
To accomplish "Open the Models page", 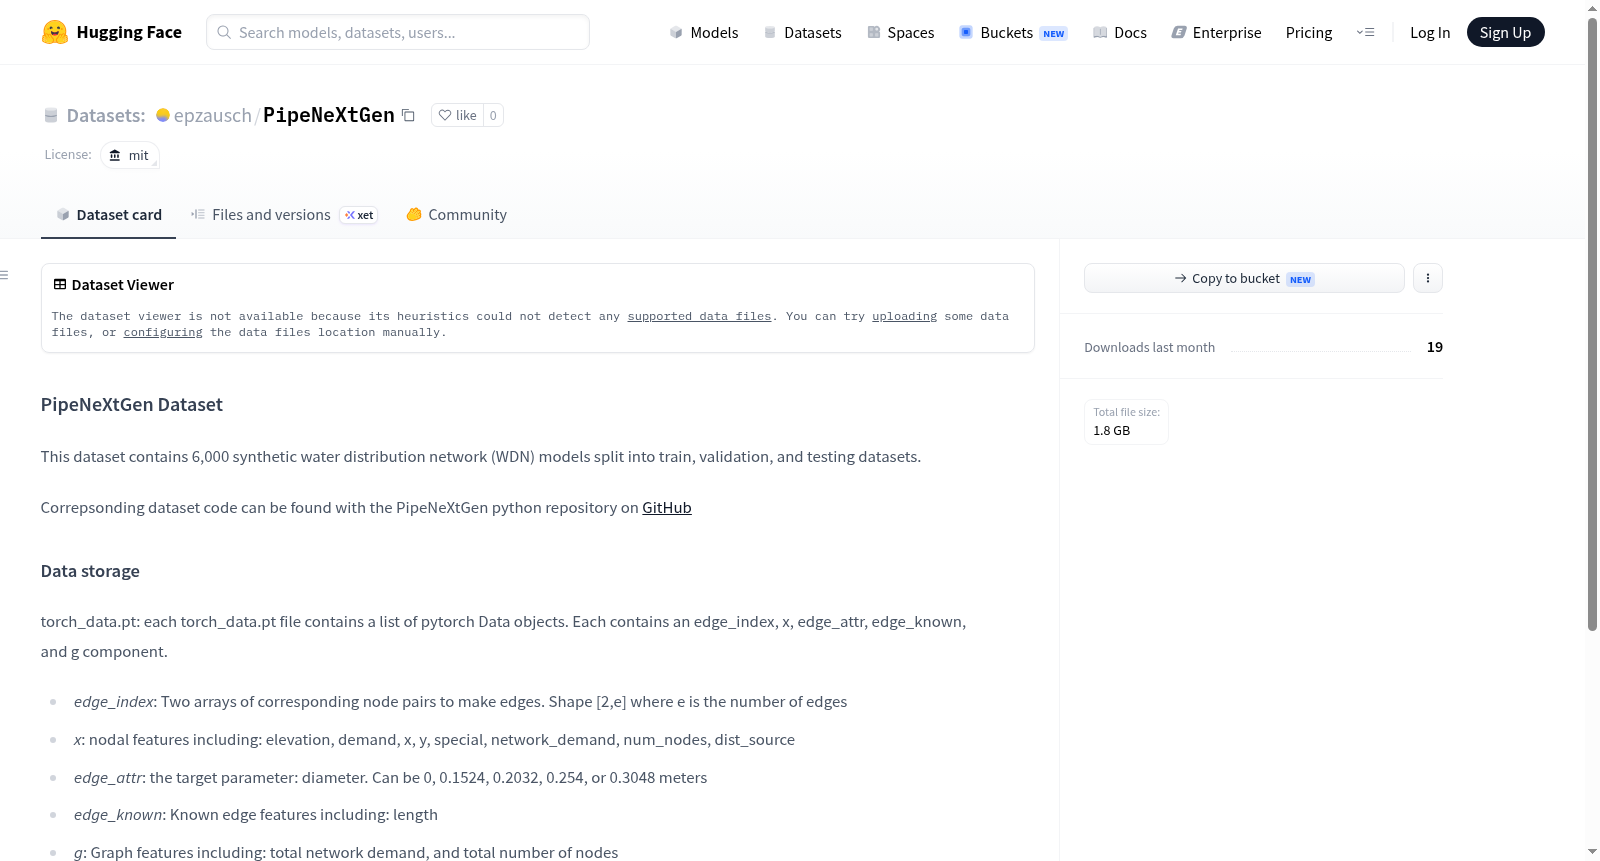I will tap(704, 32).
